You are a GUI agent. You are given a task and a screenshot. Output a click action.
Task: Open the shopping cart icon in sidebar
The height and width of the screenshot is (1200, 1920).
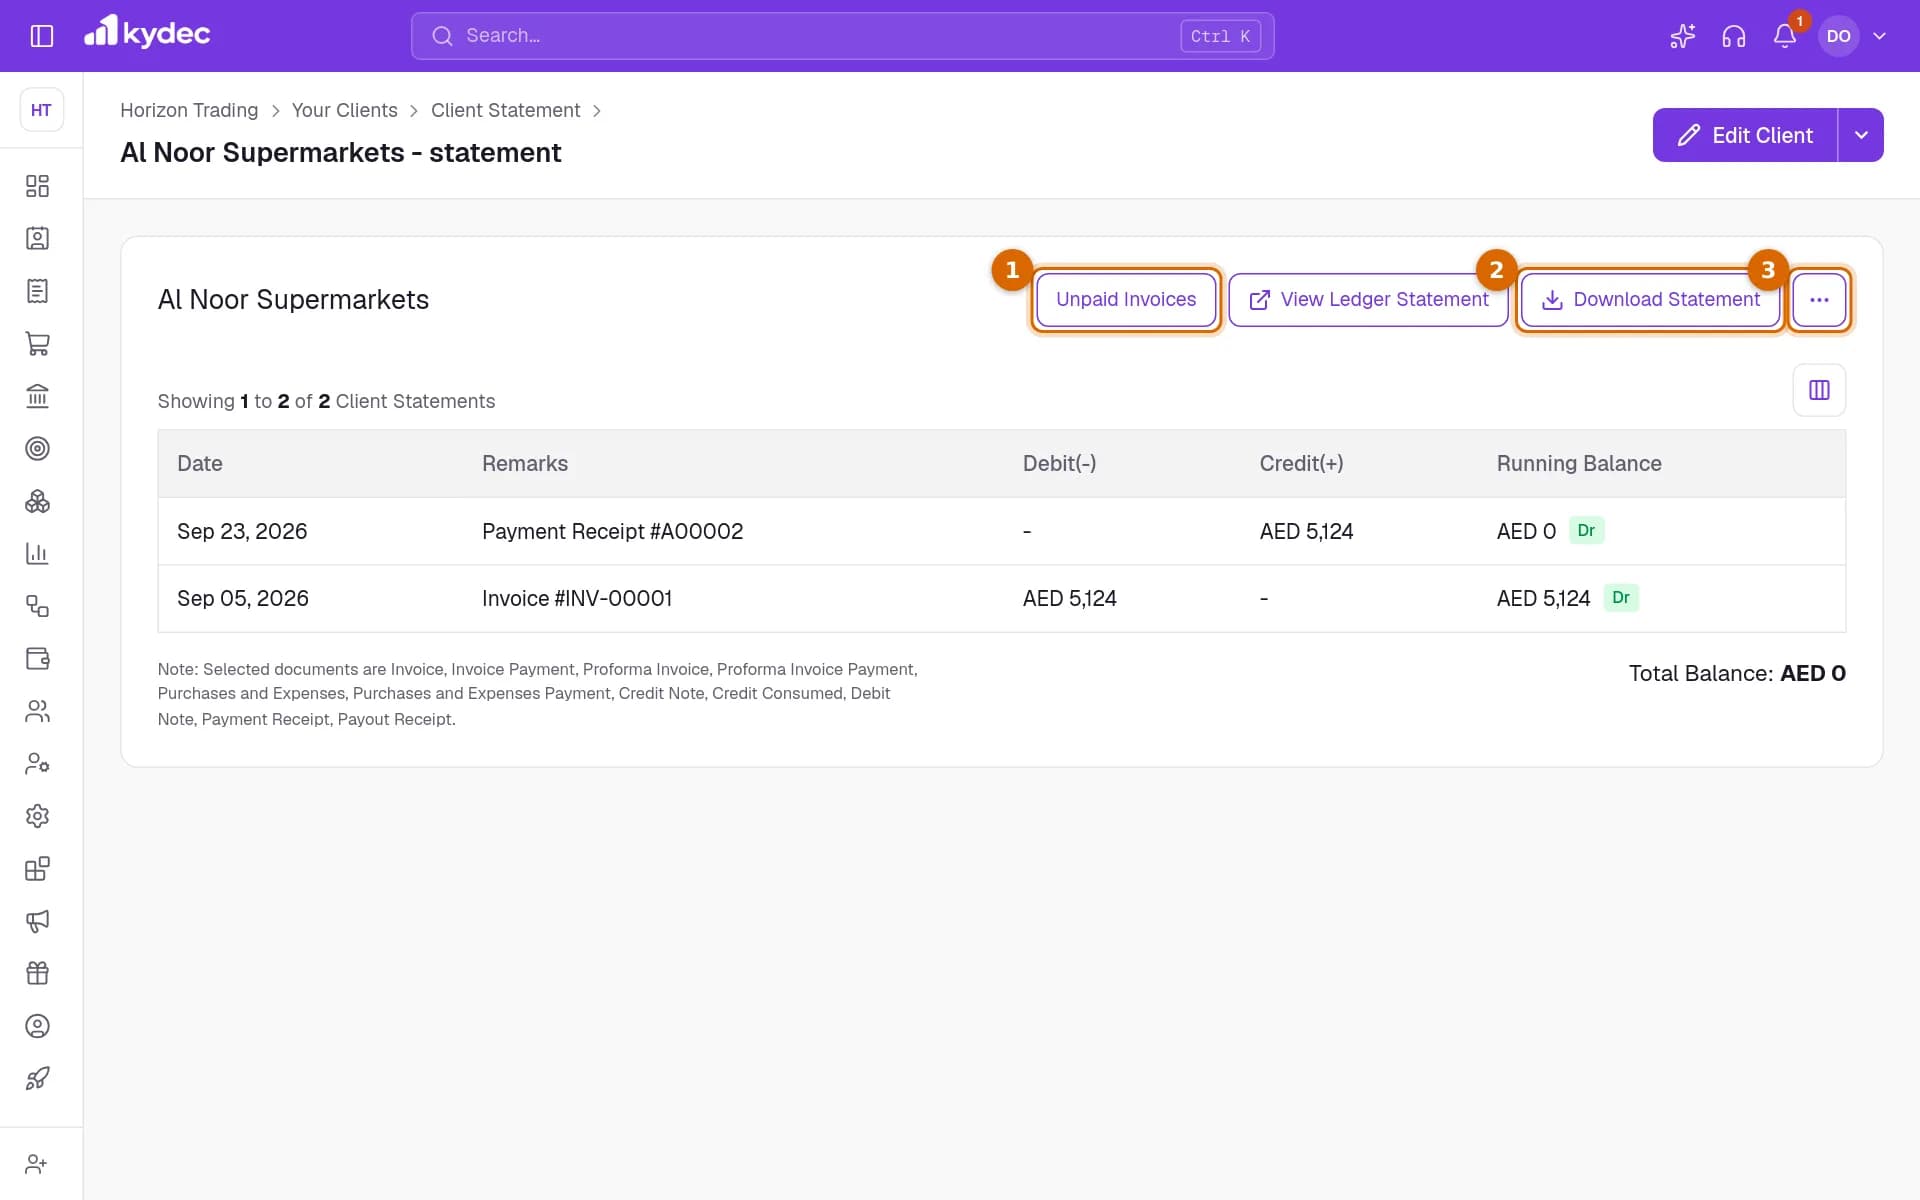click(37, 343)
